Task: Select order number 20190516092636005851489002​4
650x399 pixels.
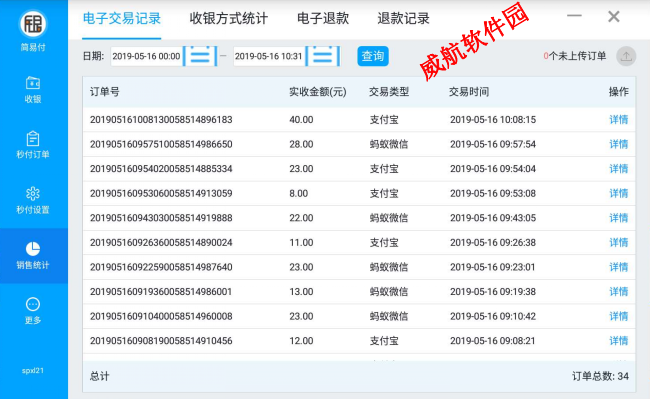Action: (161, 242)
